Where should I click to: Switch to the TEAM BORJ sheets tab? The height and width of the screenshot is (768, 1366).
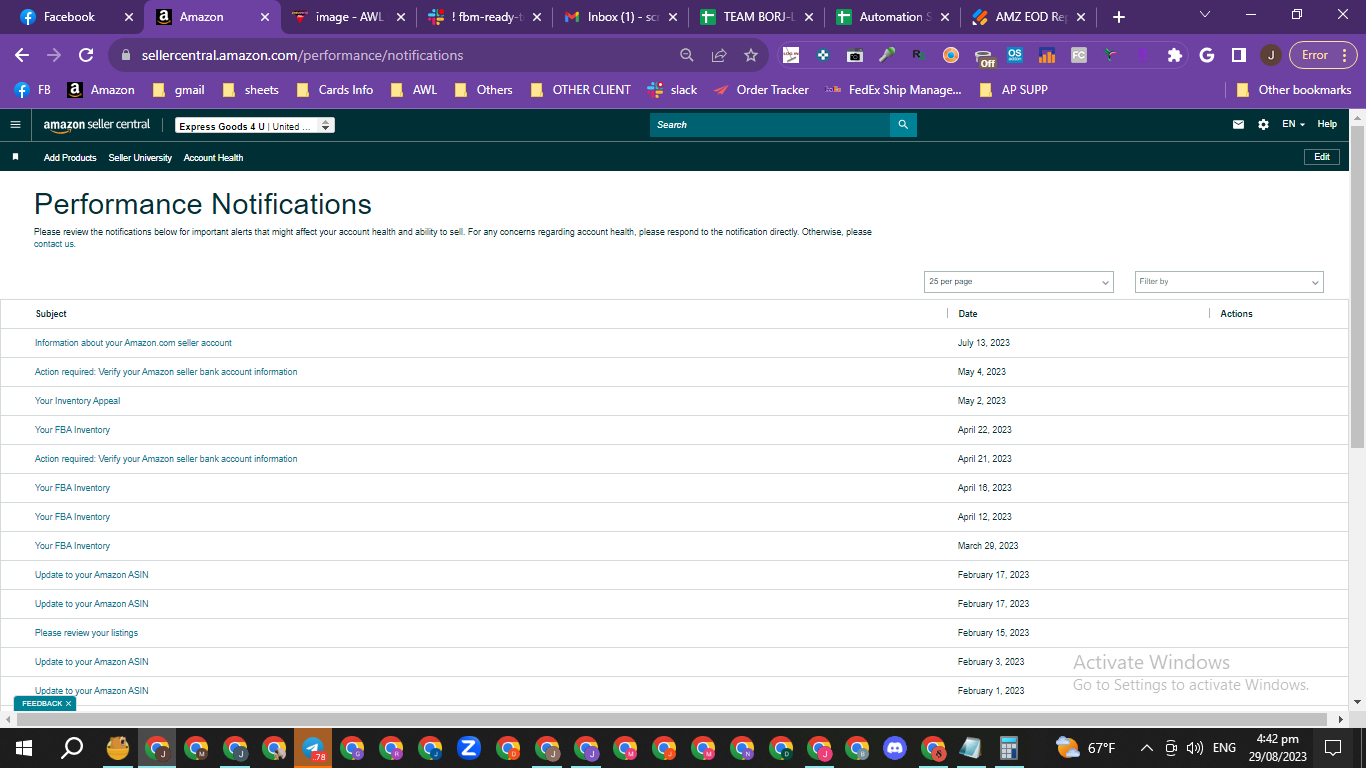click(756, 17)
